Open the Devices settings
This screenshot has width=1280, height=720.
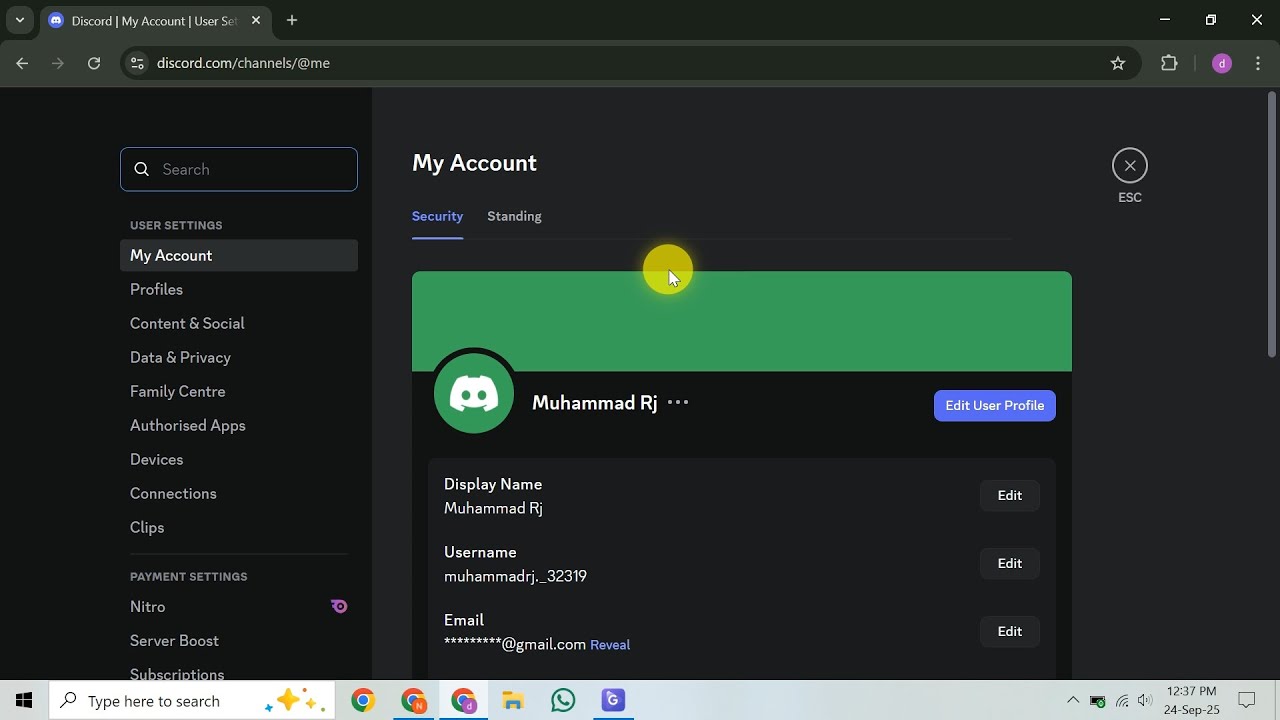pyautogui.click(x=239, y=459)
